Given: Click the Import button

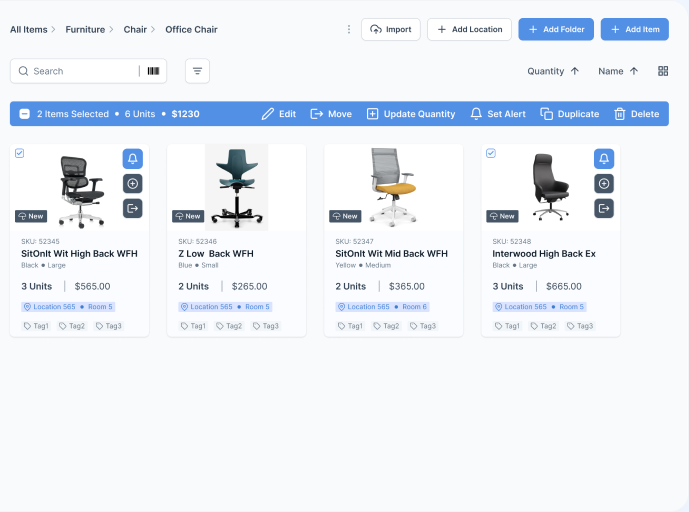Looking at the screenshot, I should pos(390,30).
